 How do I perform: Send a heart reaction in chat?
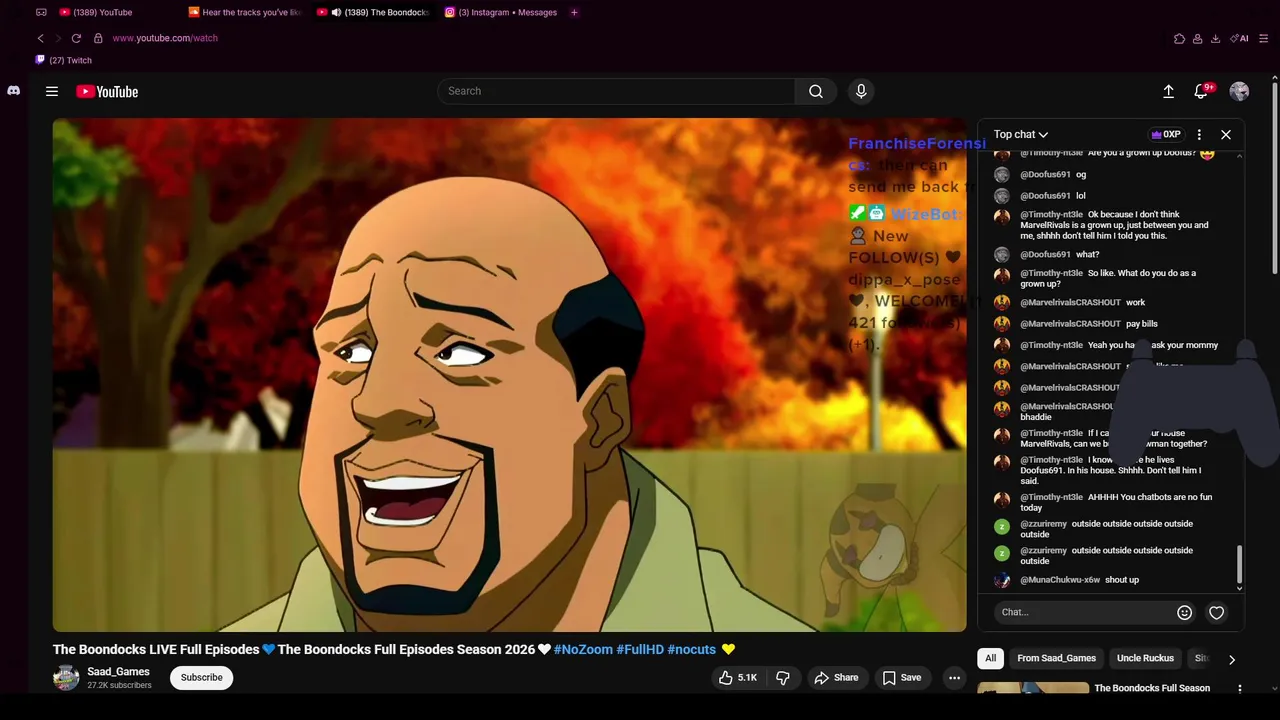pos(1216,612)
